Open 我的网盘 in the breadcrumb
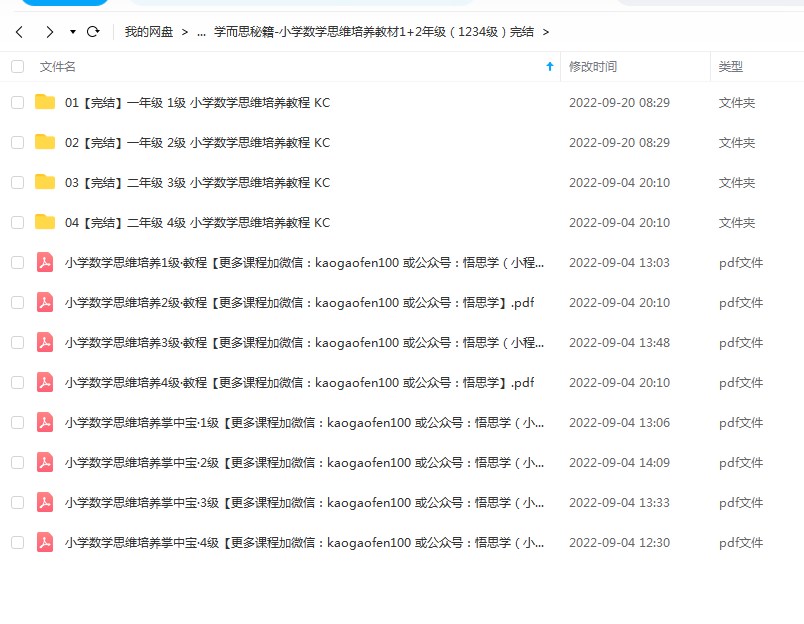 point(149,32)
